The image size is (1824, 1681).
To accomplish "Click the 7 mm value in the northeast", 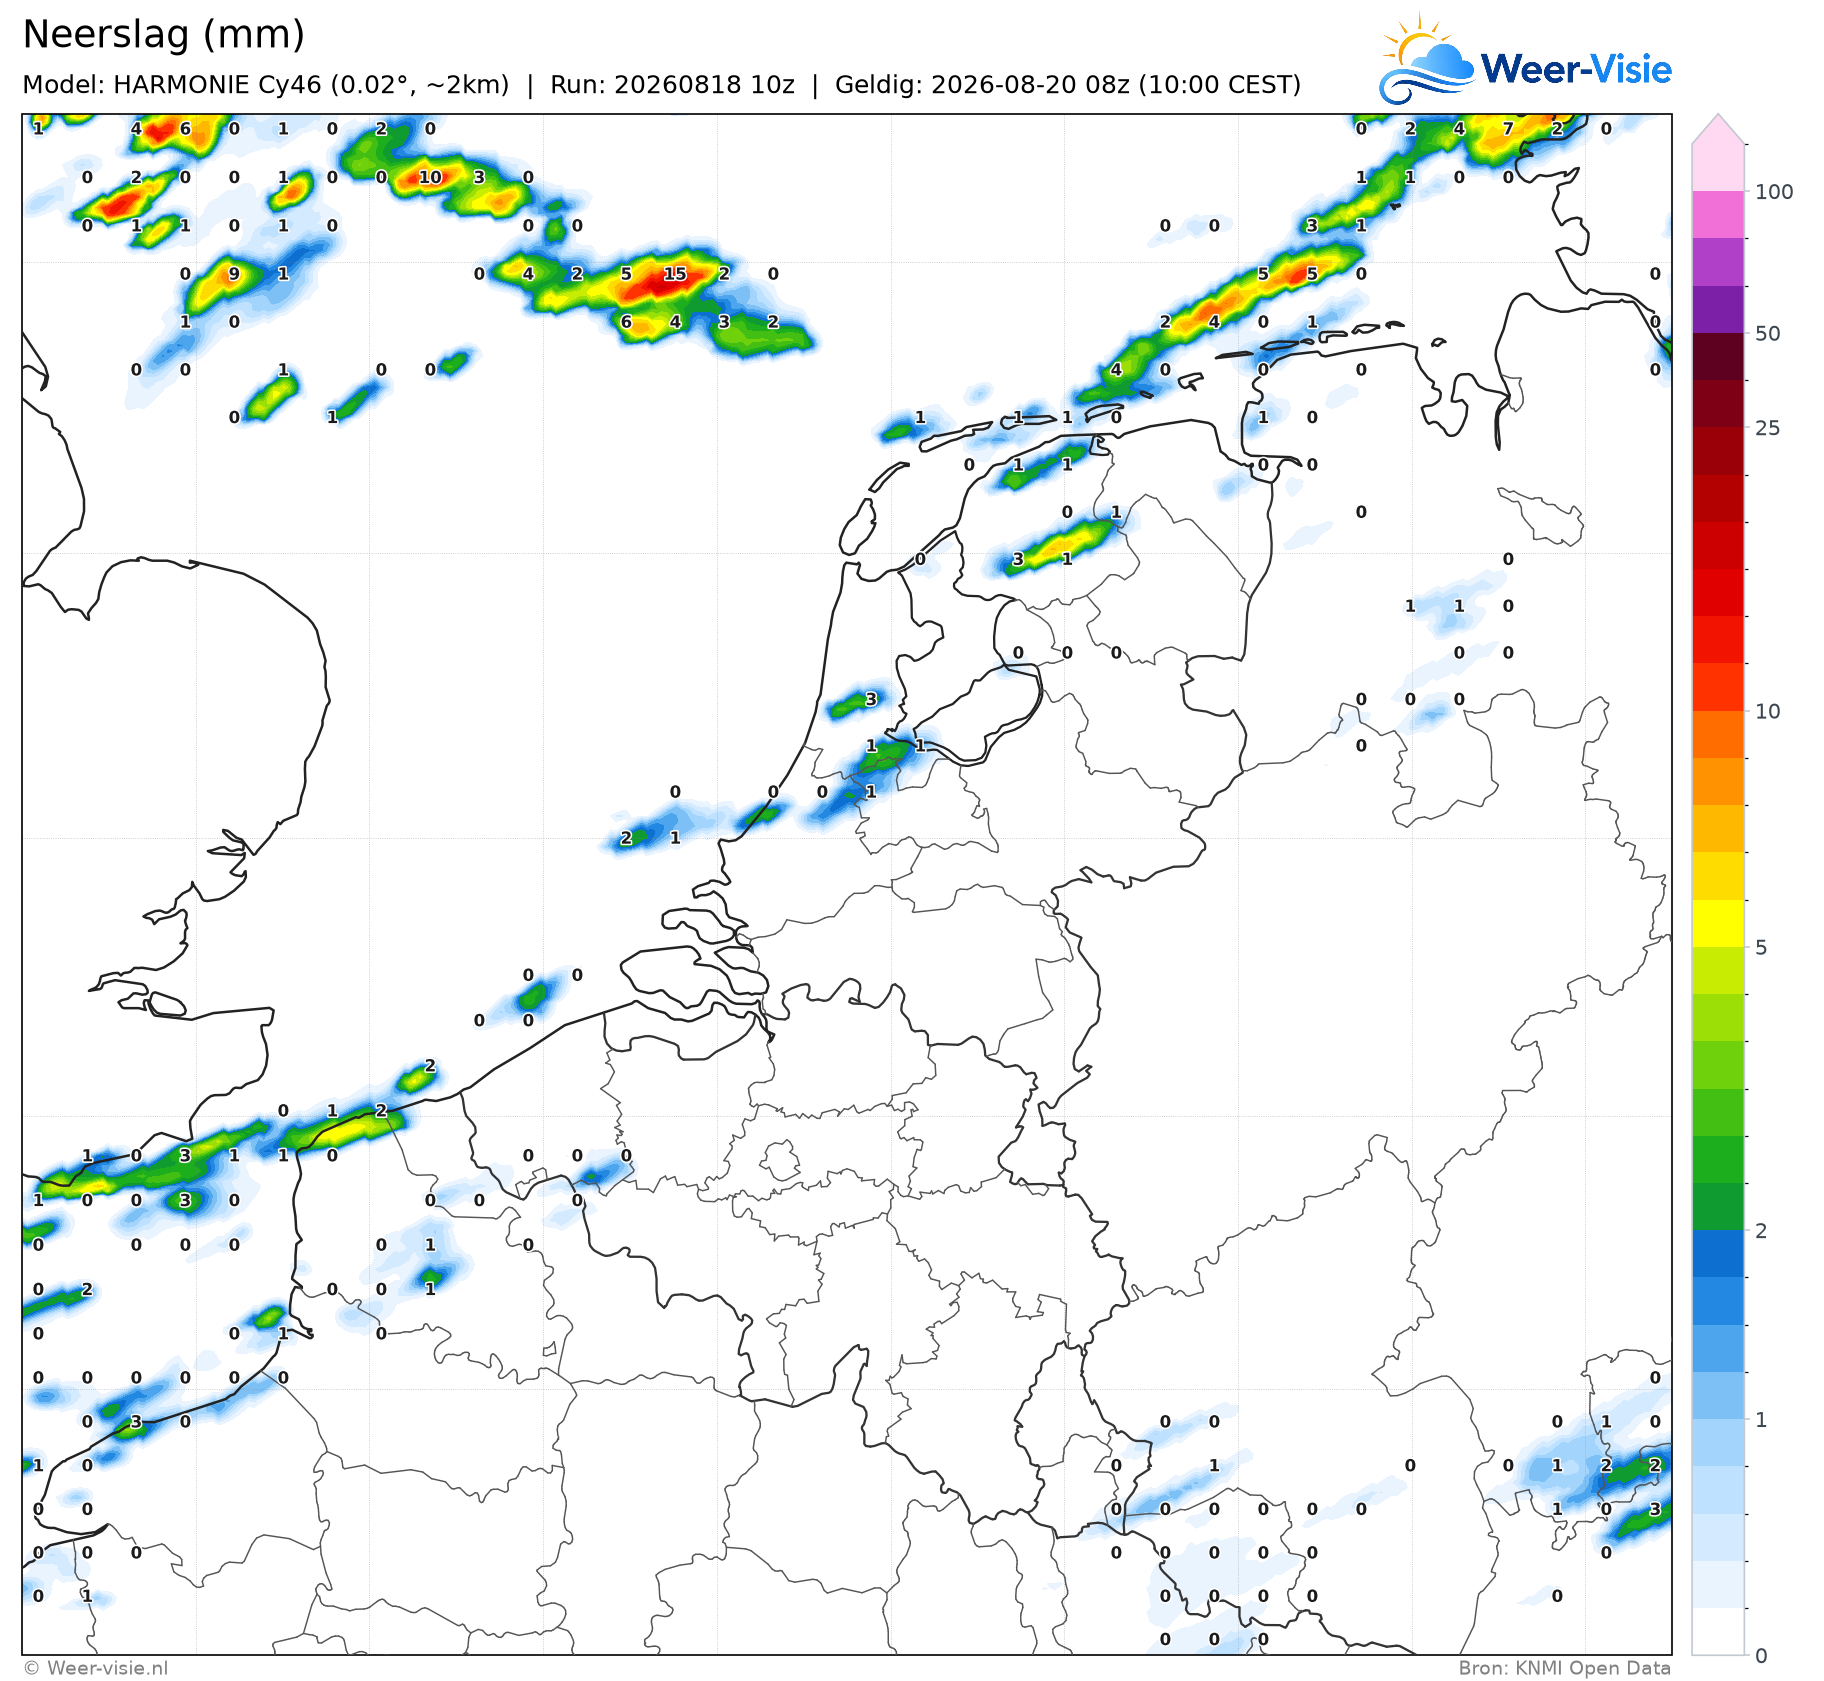I will coord(1508,129).
